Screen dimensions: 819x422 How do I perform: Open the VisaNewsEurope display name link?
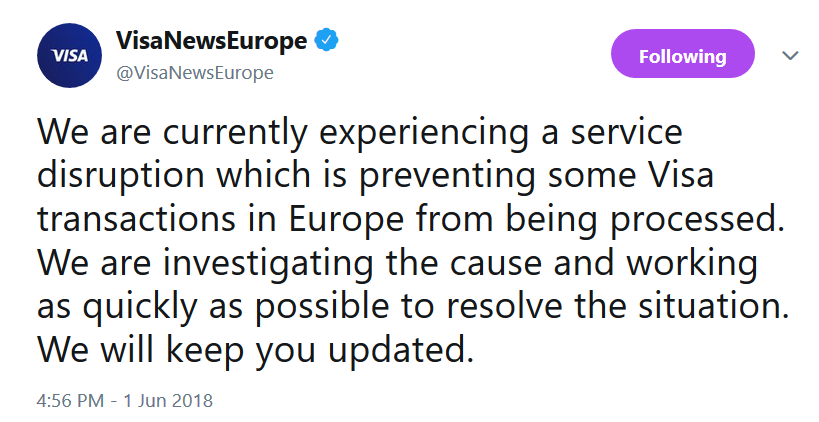[x=211, y=42]
